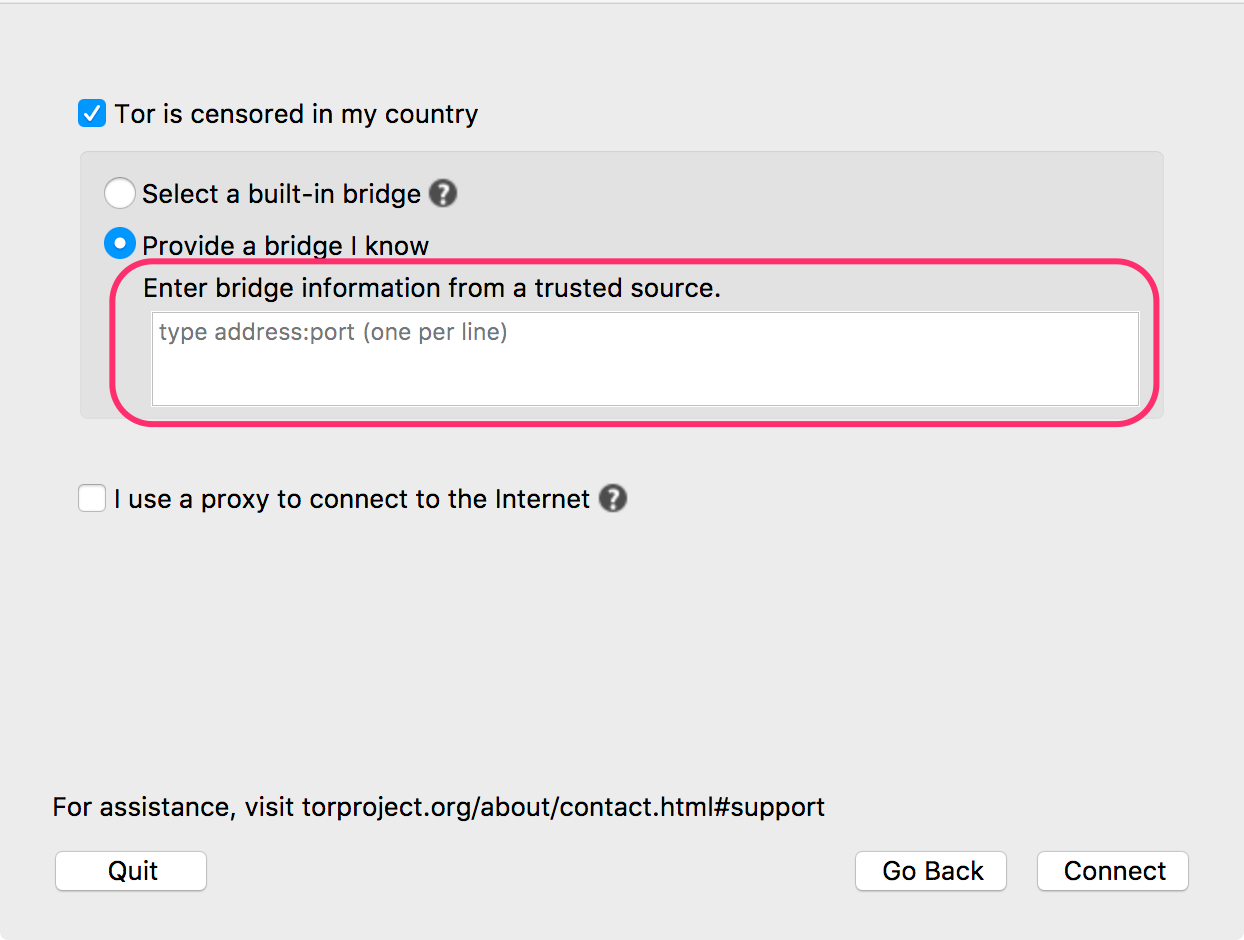
Task: Enable the I use a proxy checkbox
Action: [92, 498]
